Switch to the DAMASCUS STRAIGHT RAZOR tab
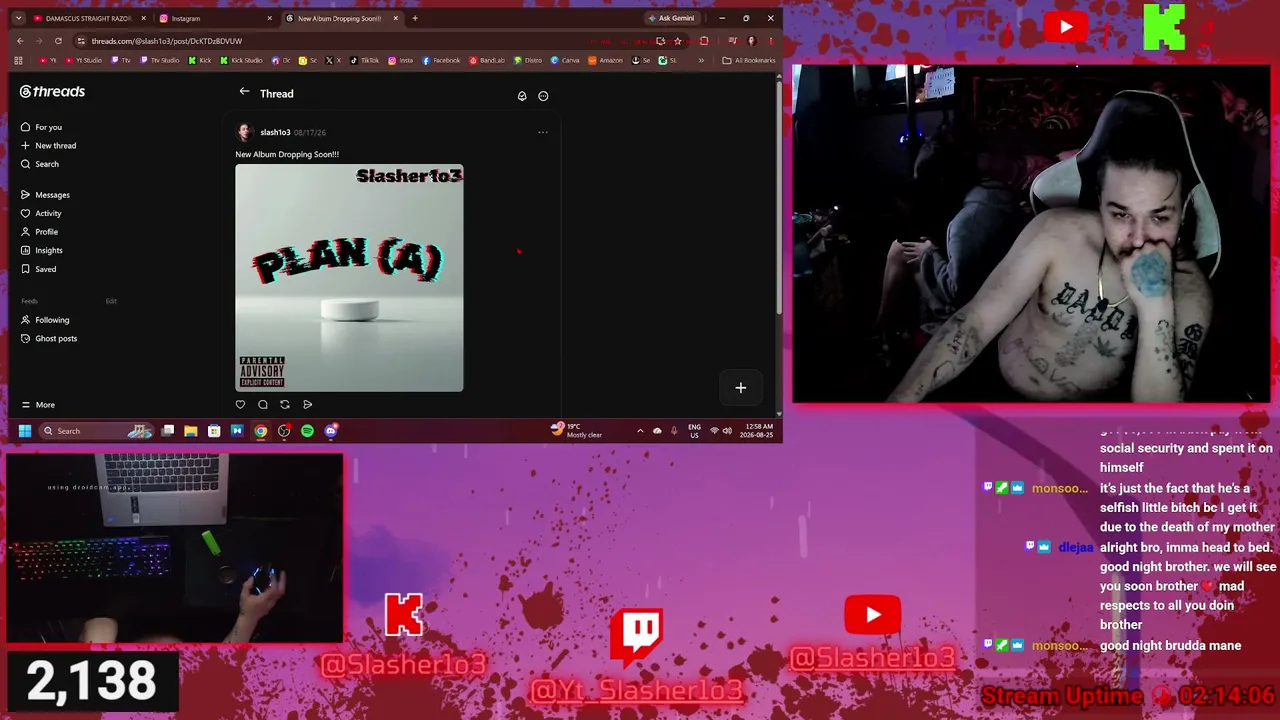 (x=90, y=18)
